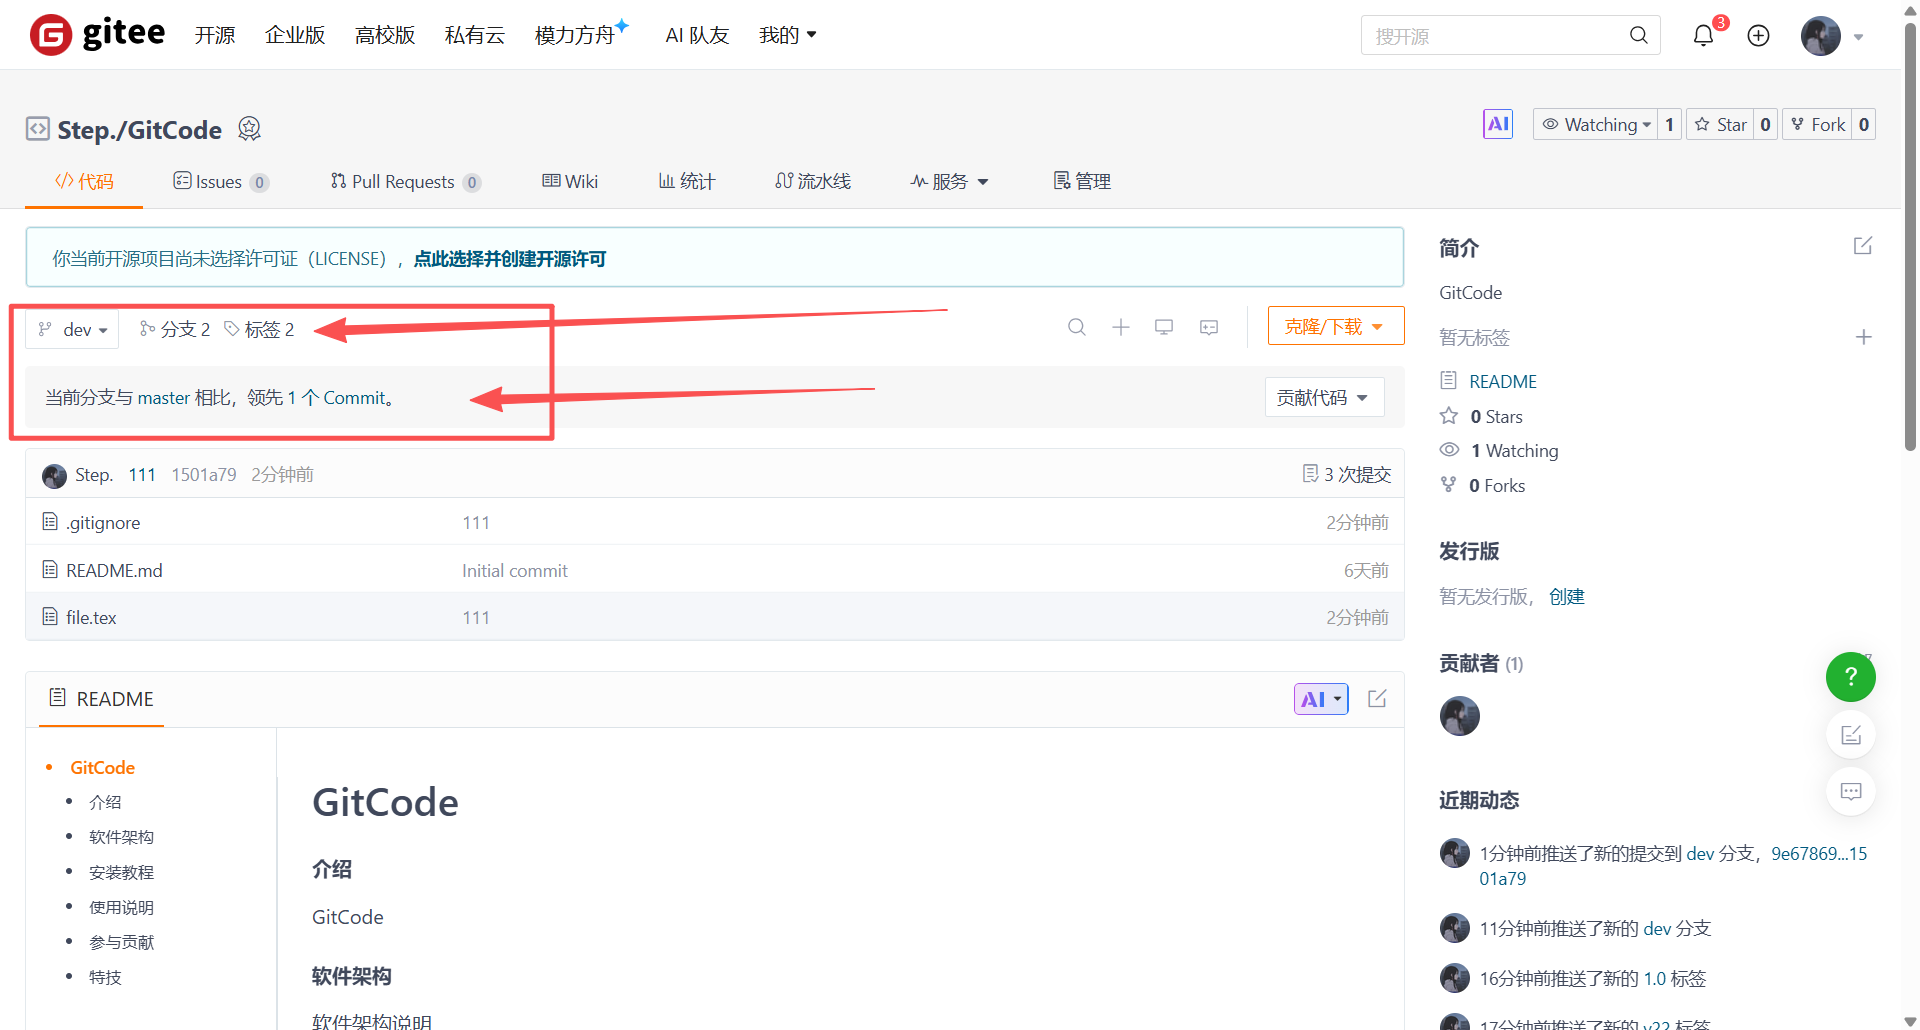
Task: Click the green help question mark button
Action: coord(1851,677)
